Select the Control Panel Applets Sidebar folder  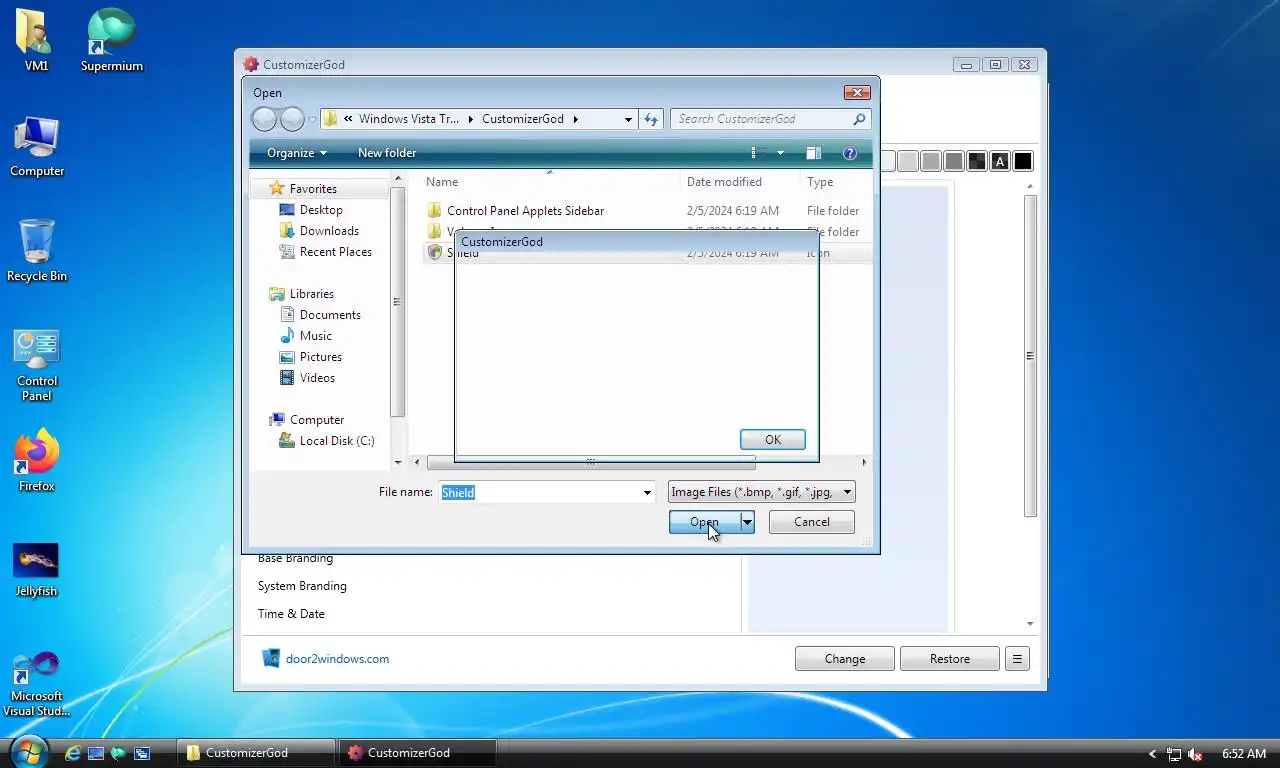525,211
